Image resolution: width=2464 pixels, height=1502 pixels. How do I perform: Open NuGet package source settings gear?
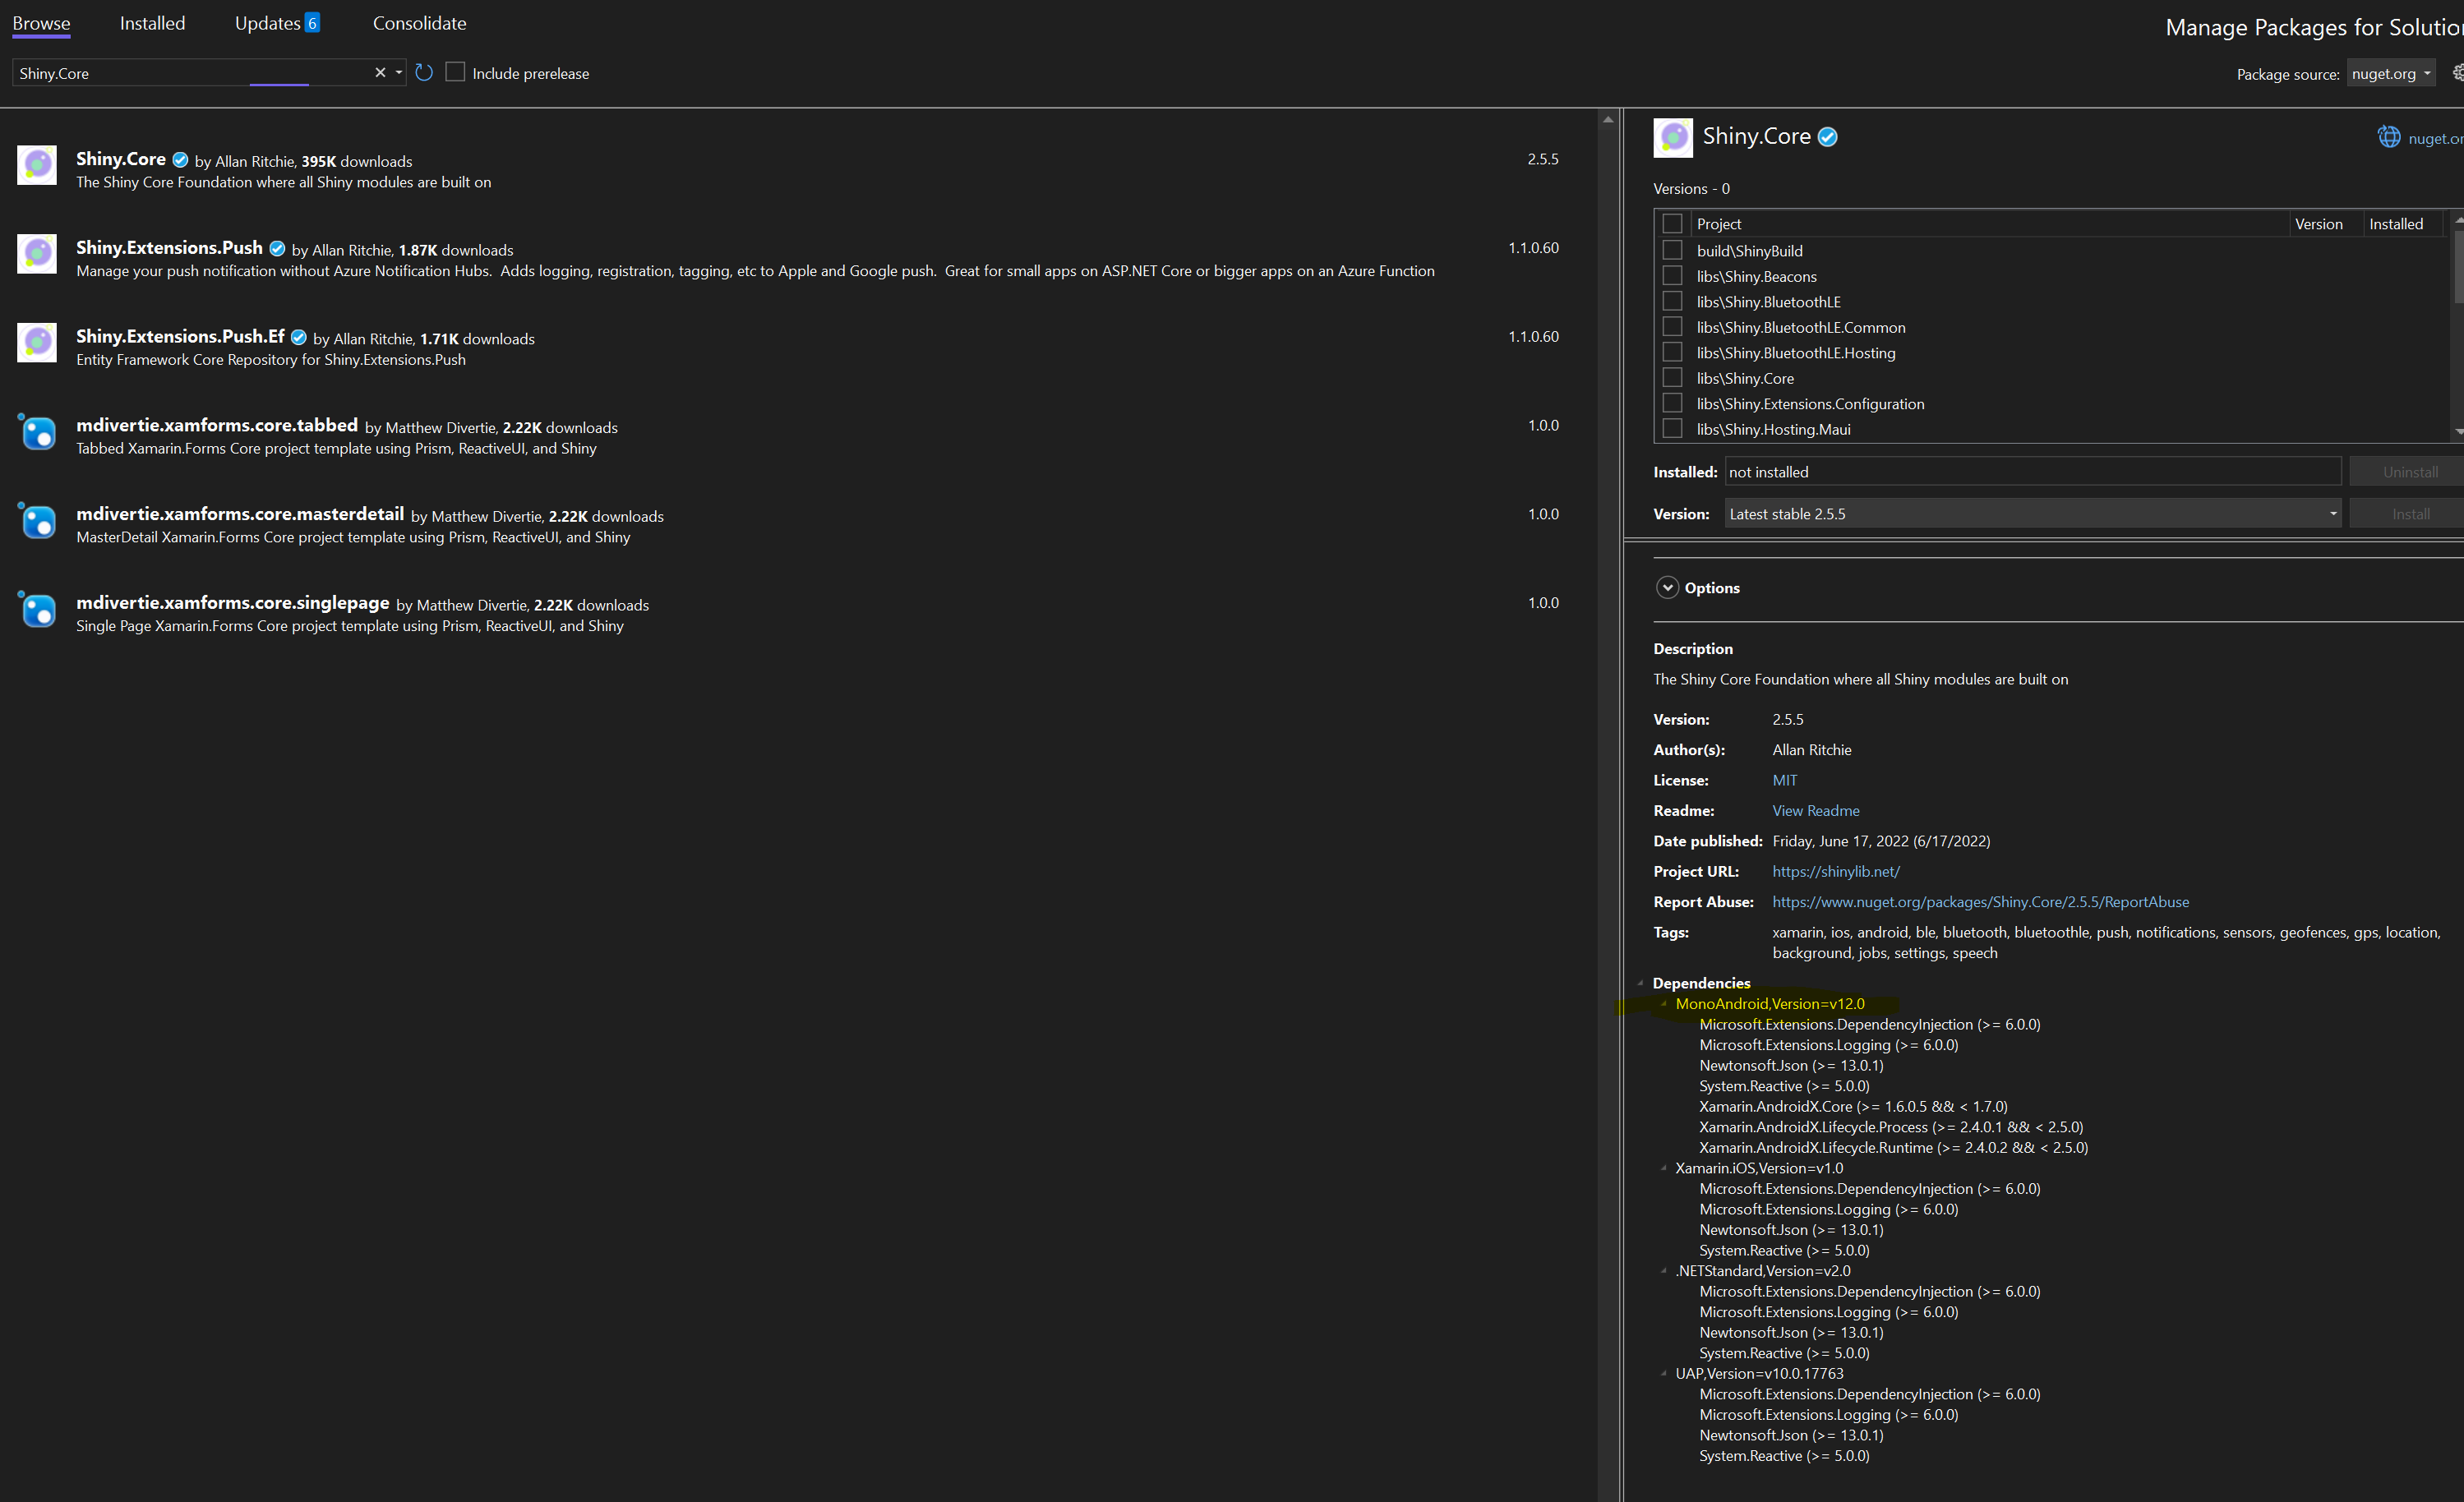pos(2457,72)
